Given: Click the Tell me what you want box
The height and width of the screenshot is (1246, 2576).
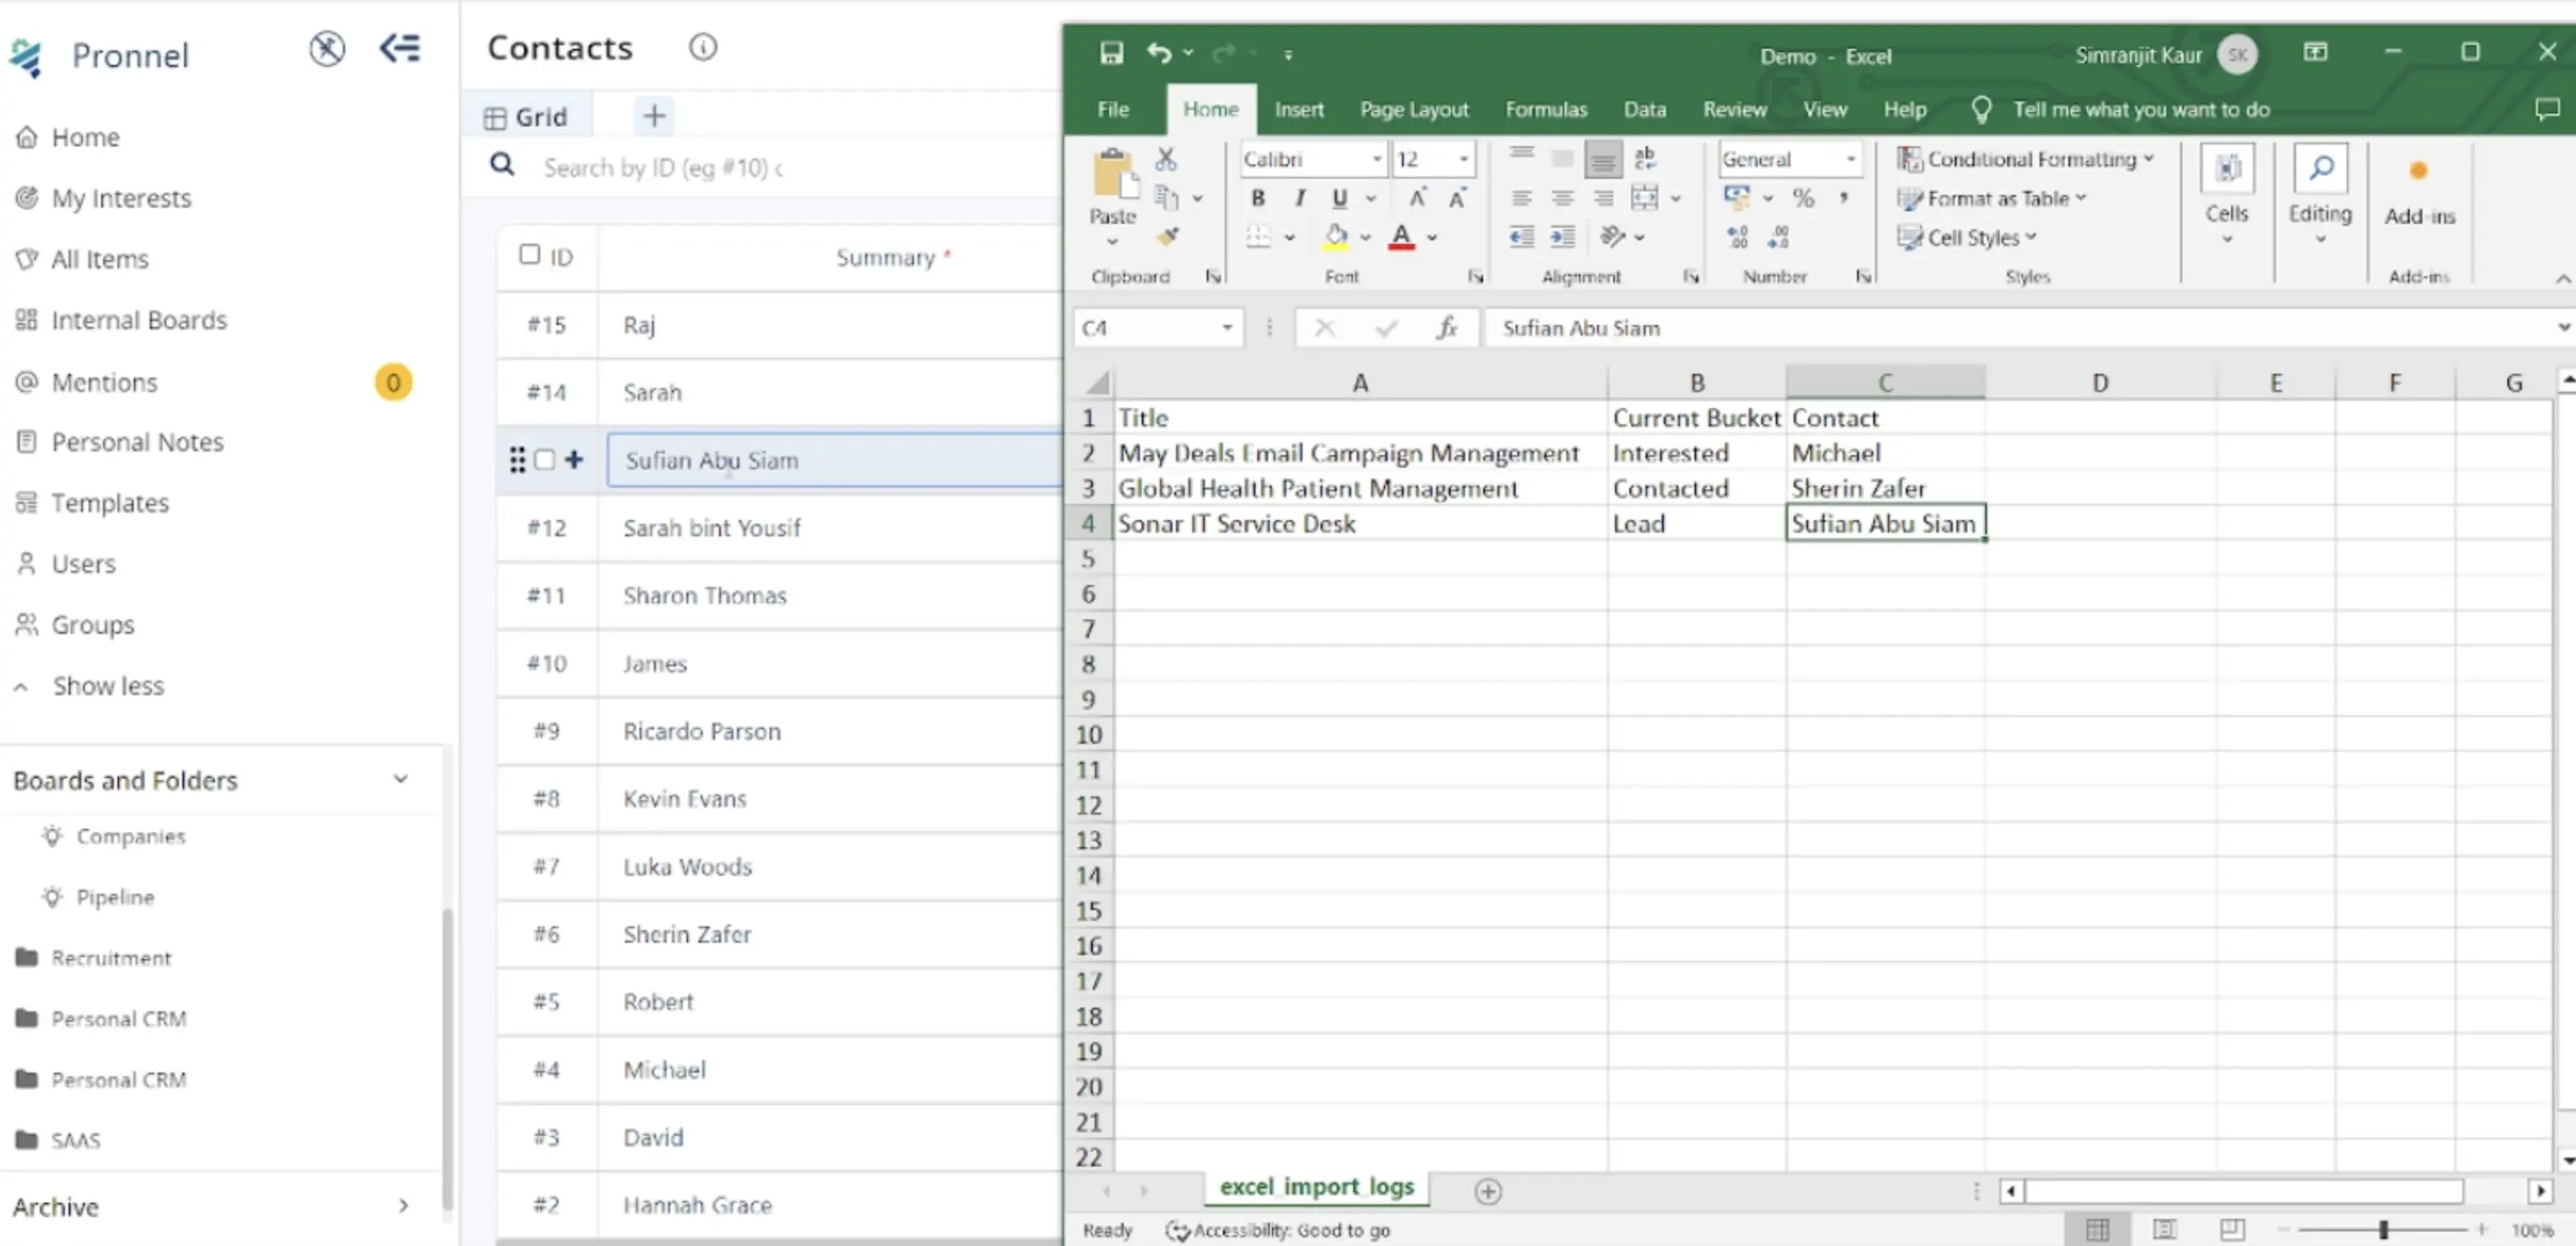Looking at the screenshot, I should coord(2140,109).
